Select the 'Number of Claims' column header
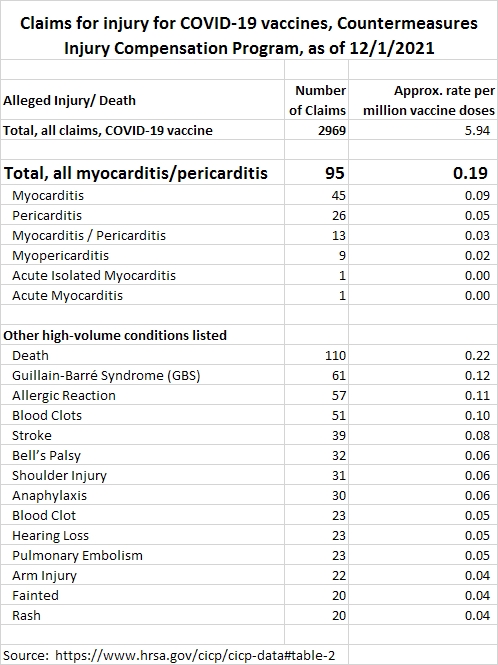Image resolution: width=498 pixels, height=665 pixels. point(316,100)
